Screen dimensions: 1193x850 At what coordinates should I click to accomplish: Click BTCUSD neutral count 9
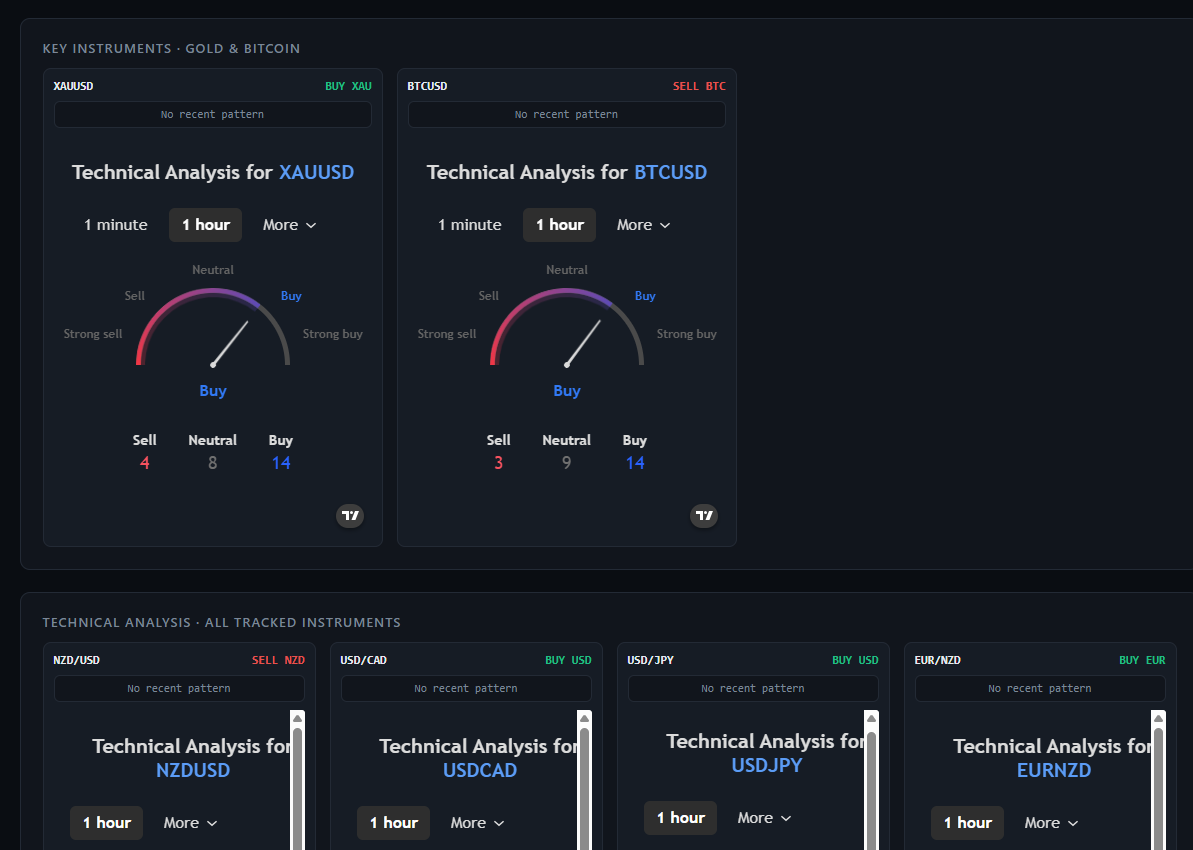pyautogui.click(x=566, y=463)
